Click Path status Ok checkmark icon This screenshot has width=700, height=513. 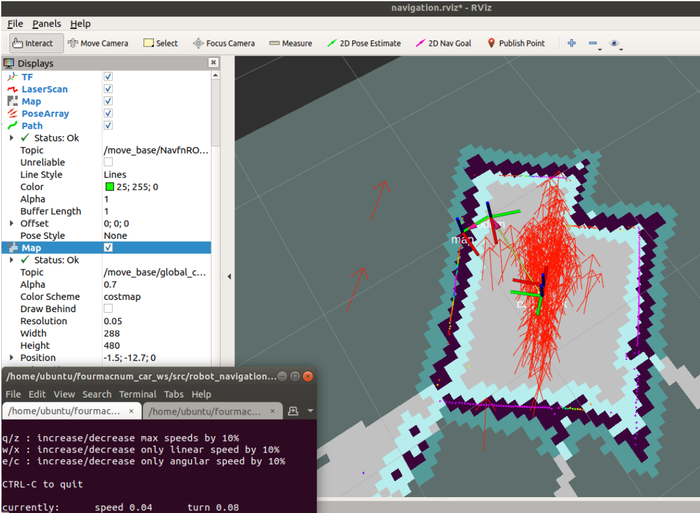coord(25,138)
